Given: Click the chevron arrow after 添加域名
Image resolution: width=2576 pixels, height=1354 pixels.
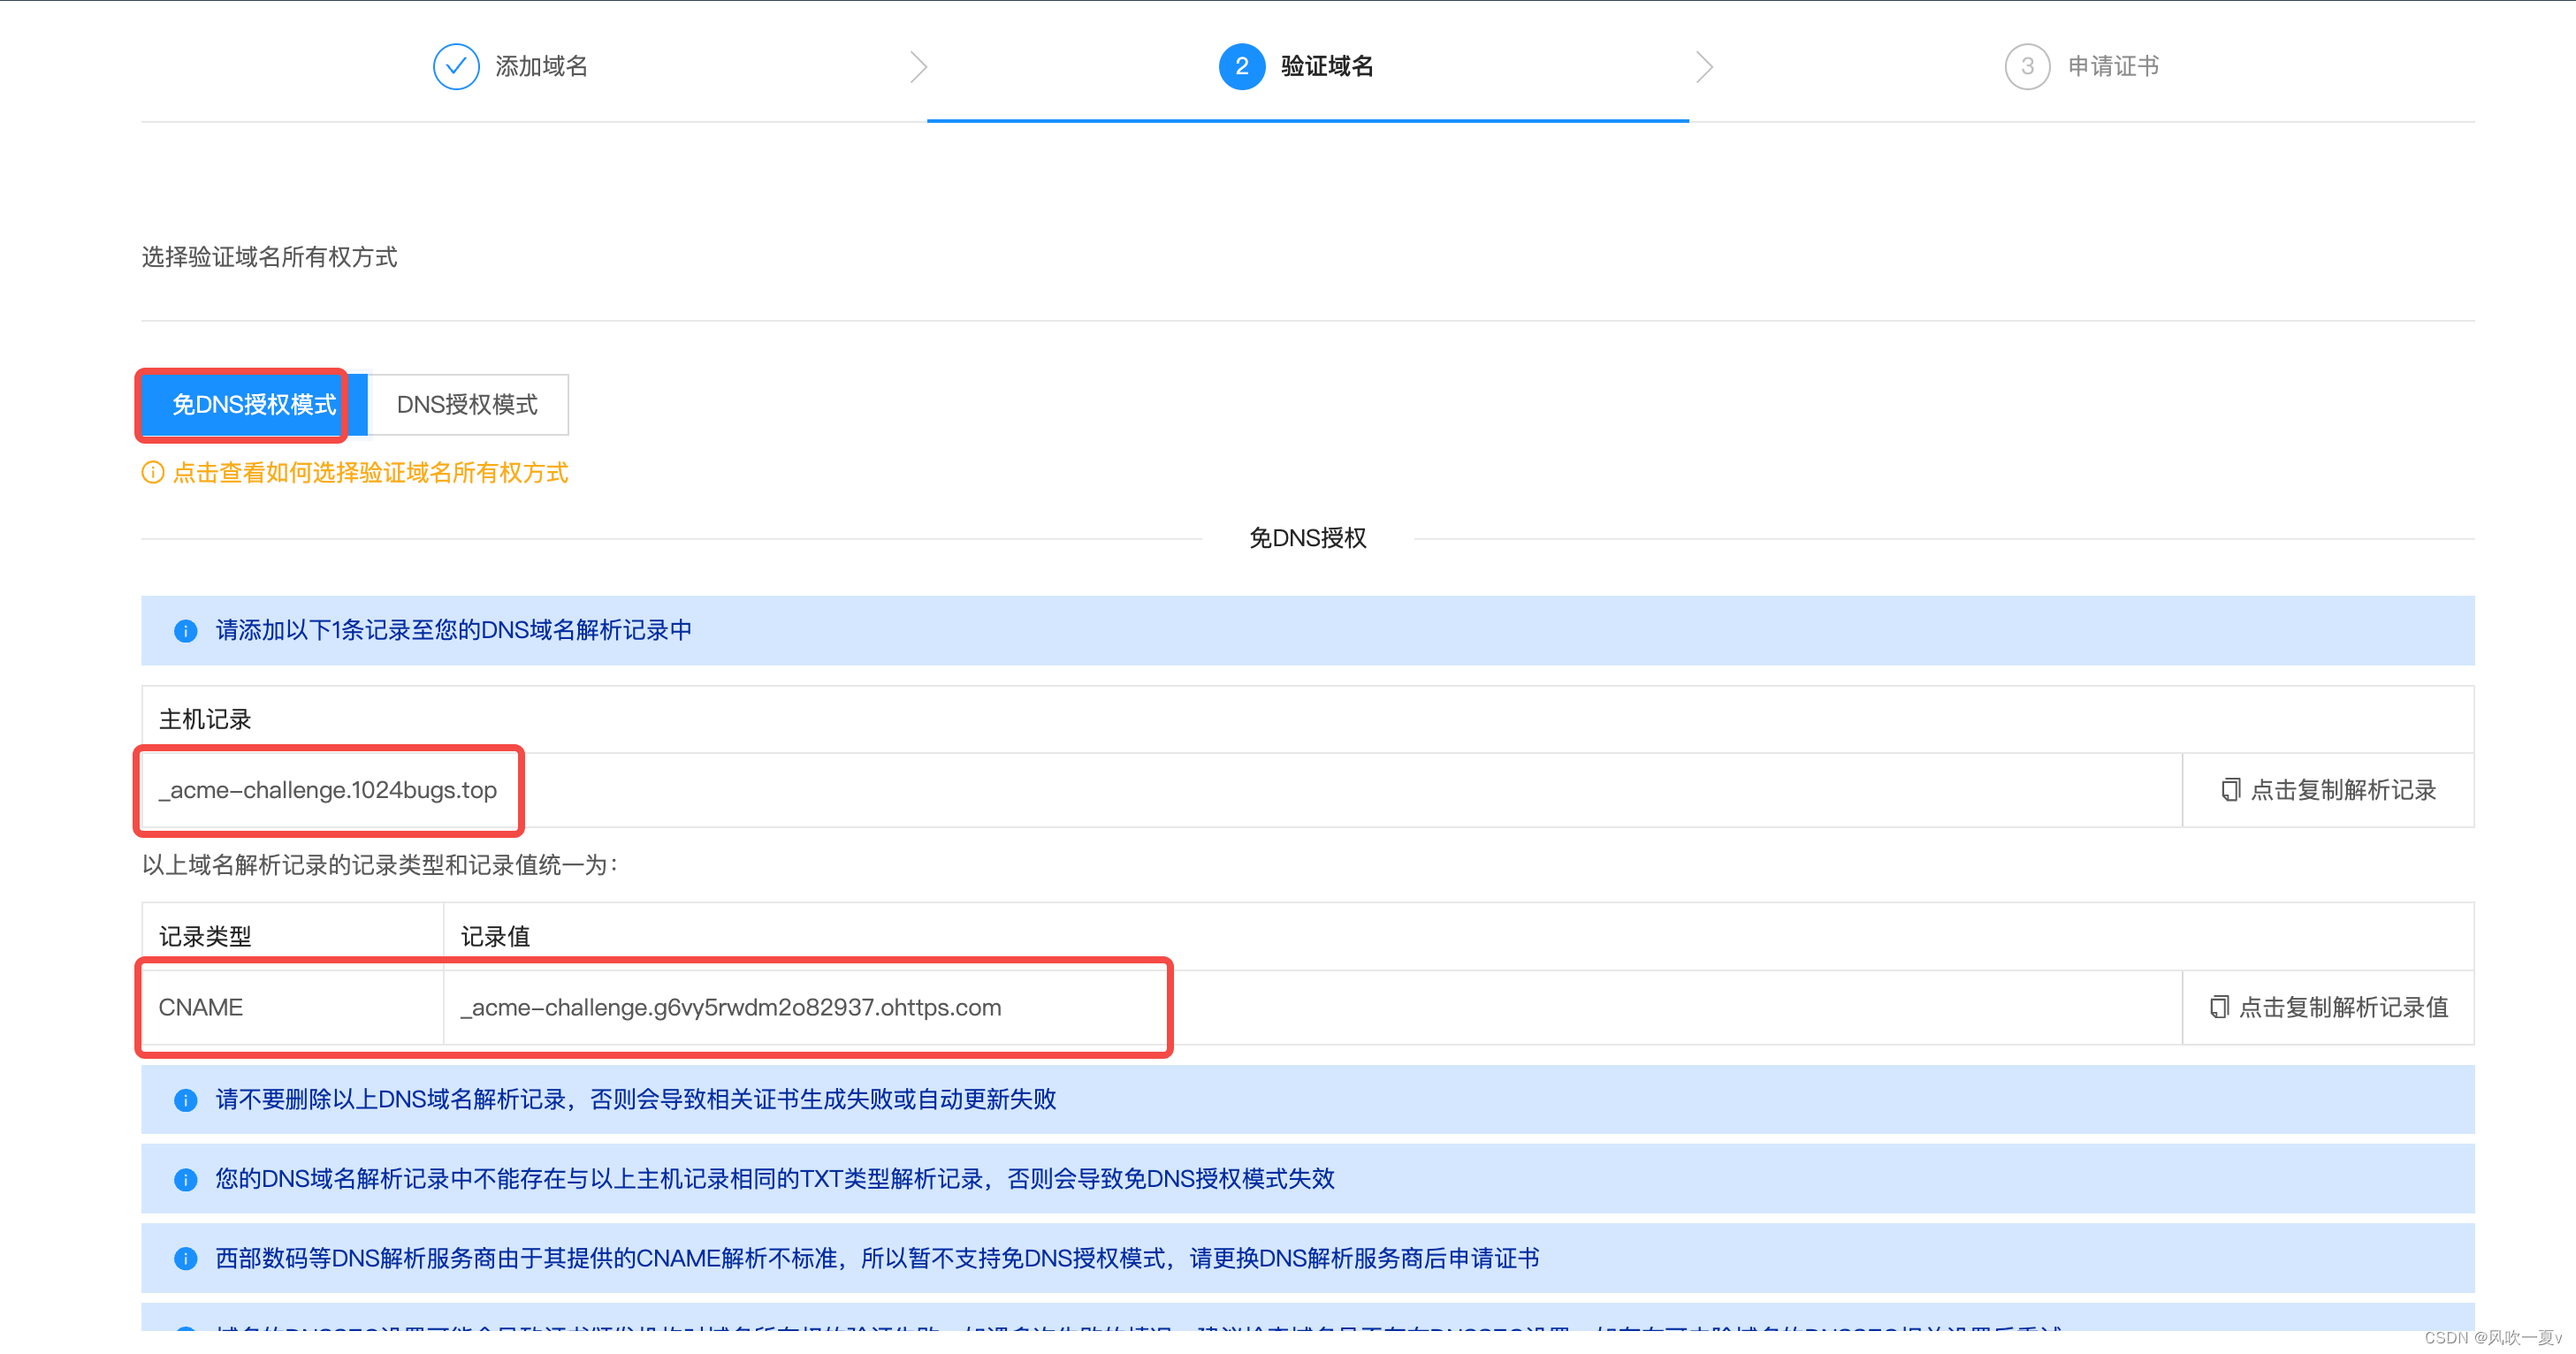Looking at the screenshot, I should tap(918, 66).
